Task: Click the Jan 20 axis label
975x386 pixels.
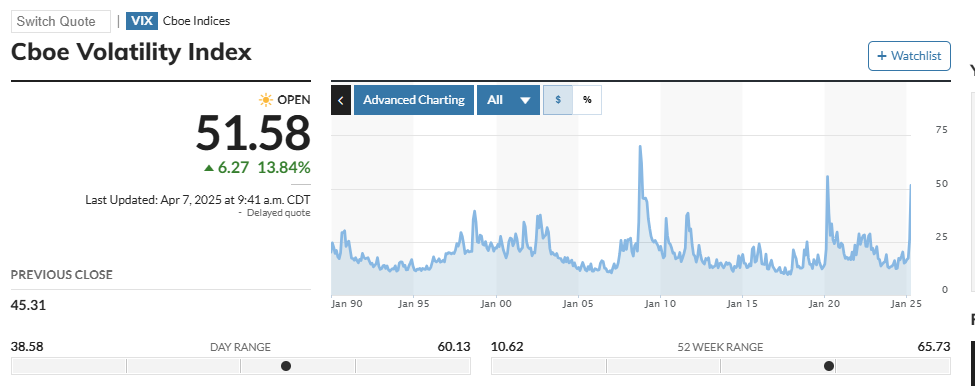Action: [825, 304]
